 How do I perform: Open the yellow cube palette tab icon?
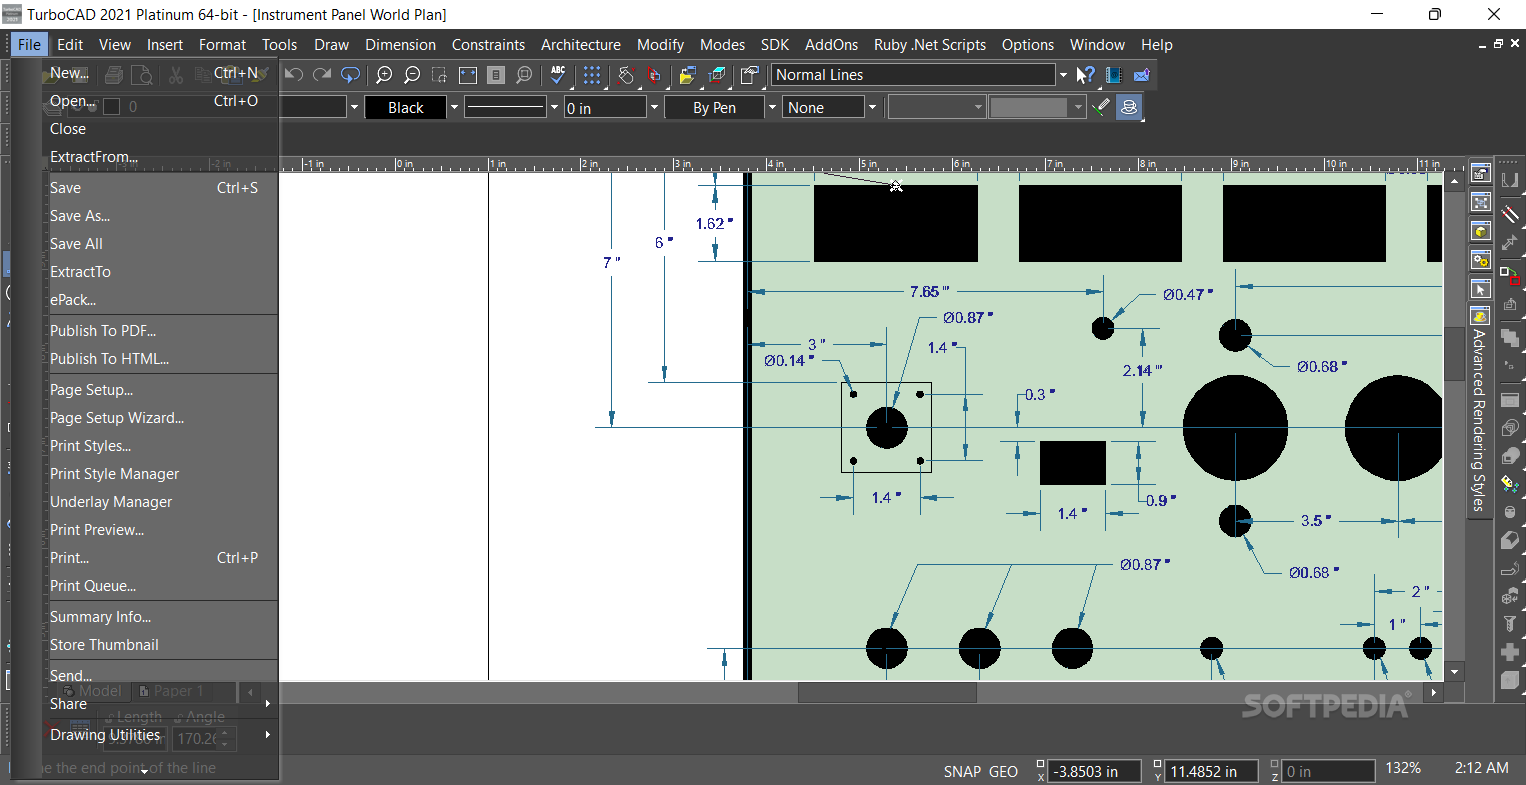(x=1480, y=231)
